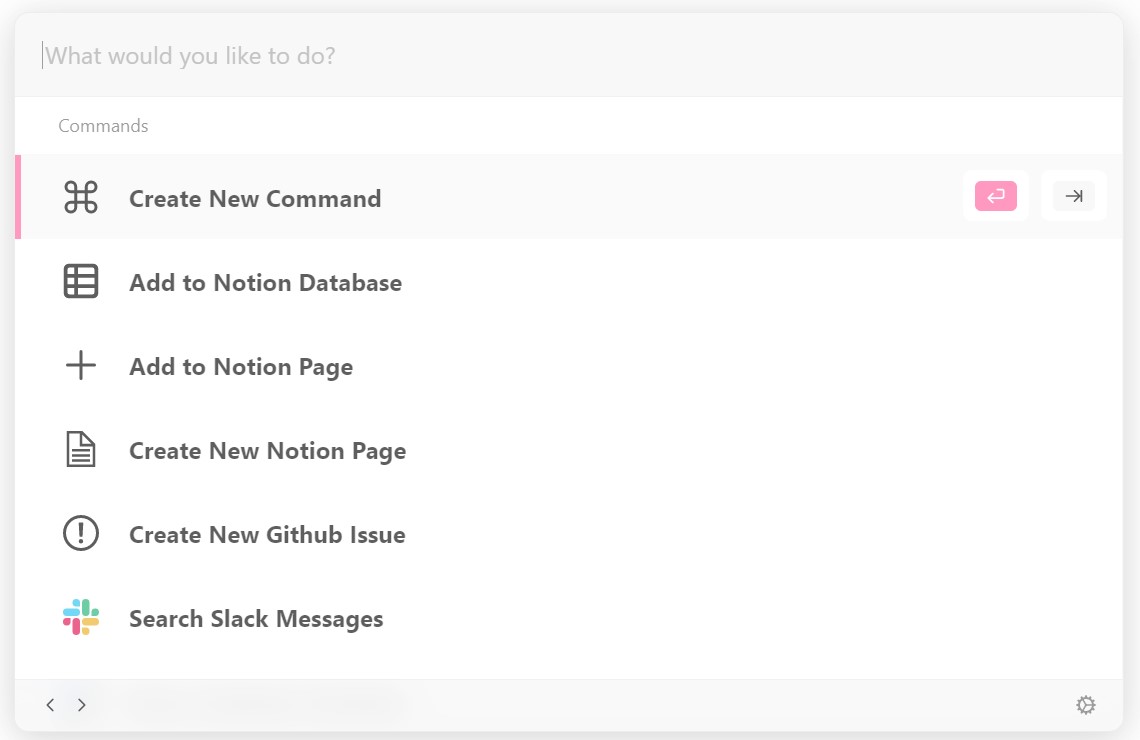
Task: Click the pink selection bar on highlighted row
Action: point(18,197)
